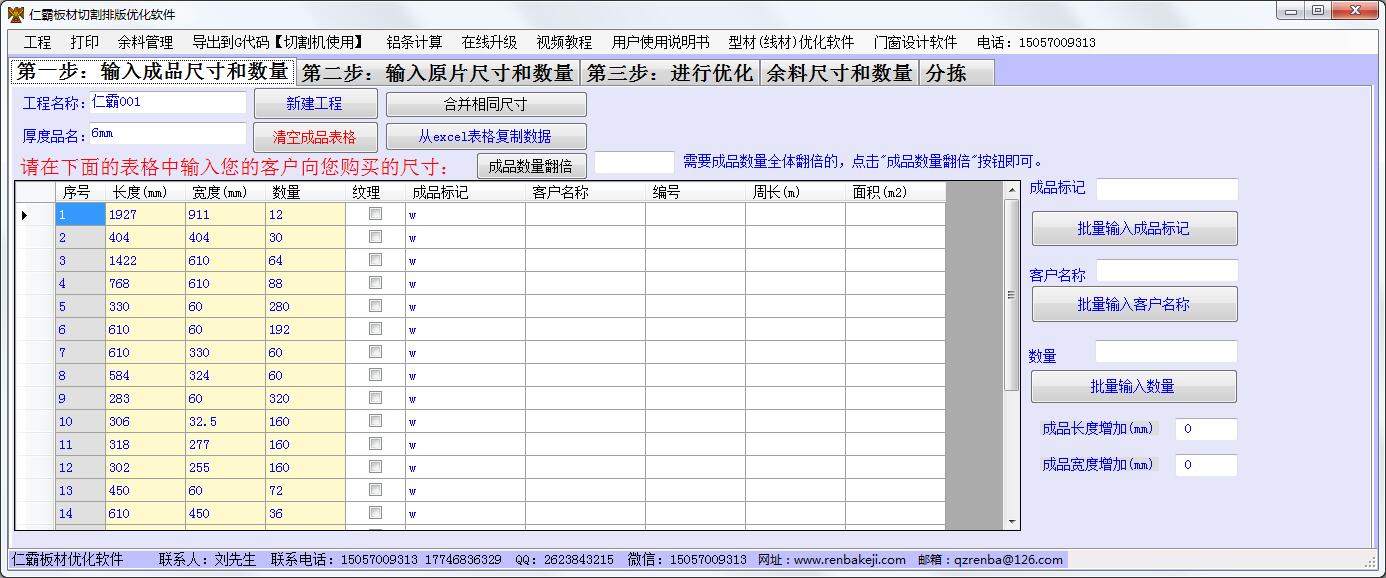
Task: Toggle 纹理 checkbox in row 12
Action: [375, 467]
